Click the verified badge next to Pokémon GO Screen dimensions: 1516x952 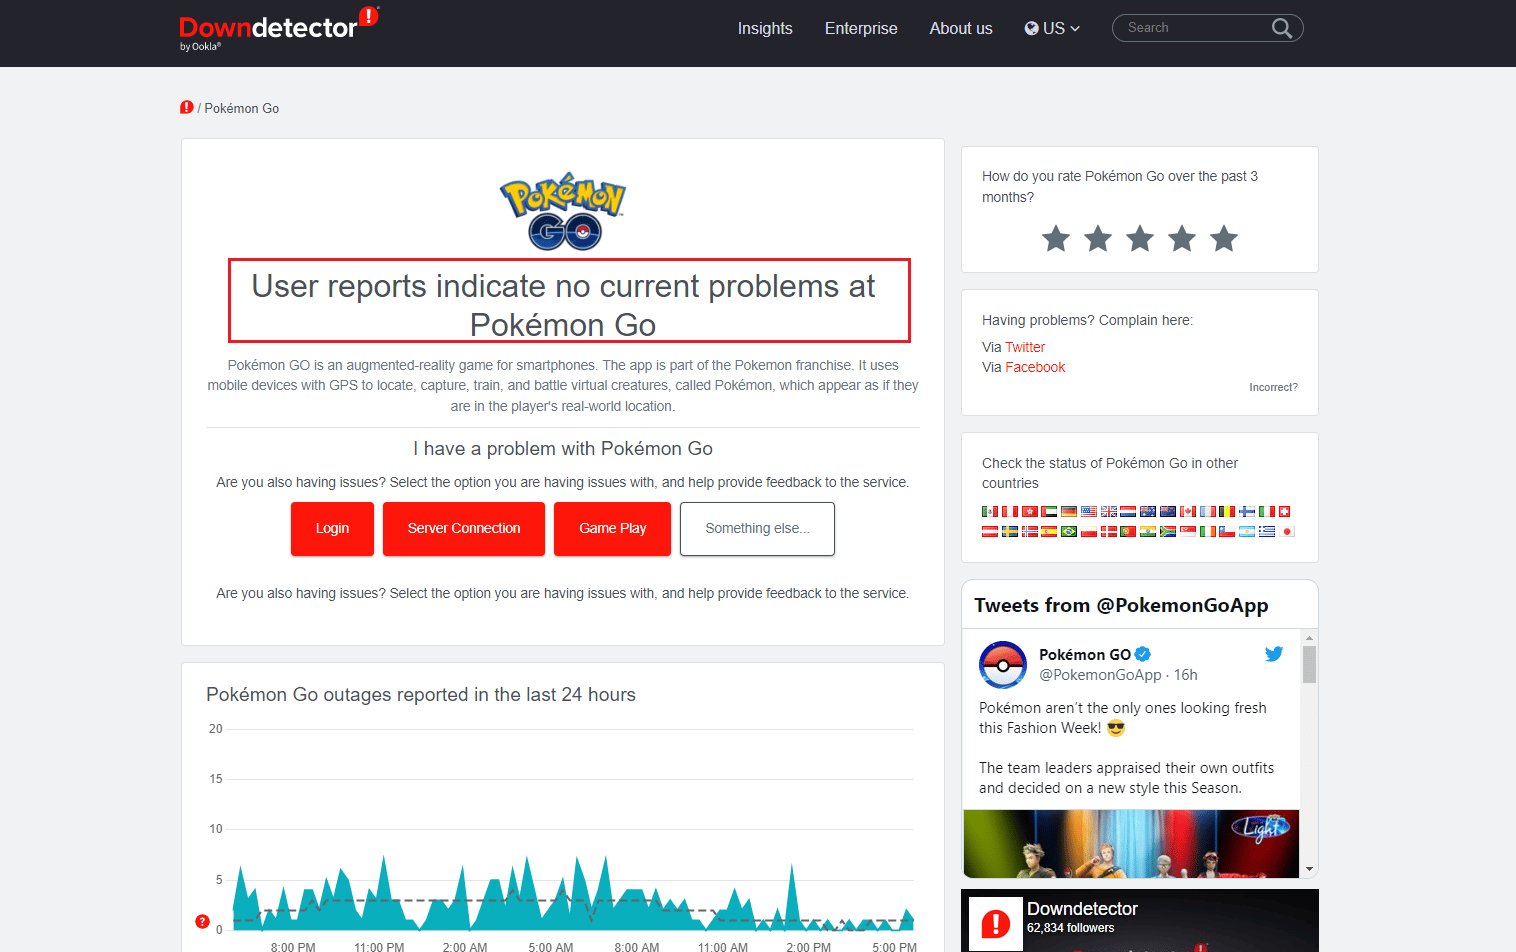click(1142, 654)
